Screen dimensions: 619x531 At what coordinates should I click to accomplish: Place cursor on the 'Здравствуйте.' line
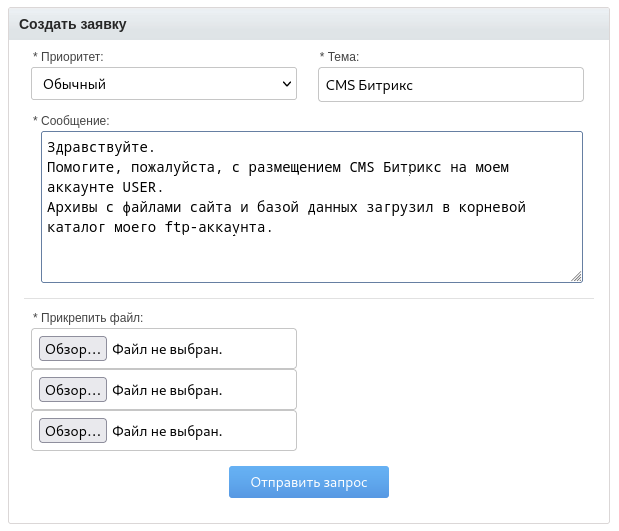100,147
